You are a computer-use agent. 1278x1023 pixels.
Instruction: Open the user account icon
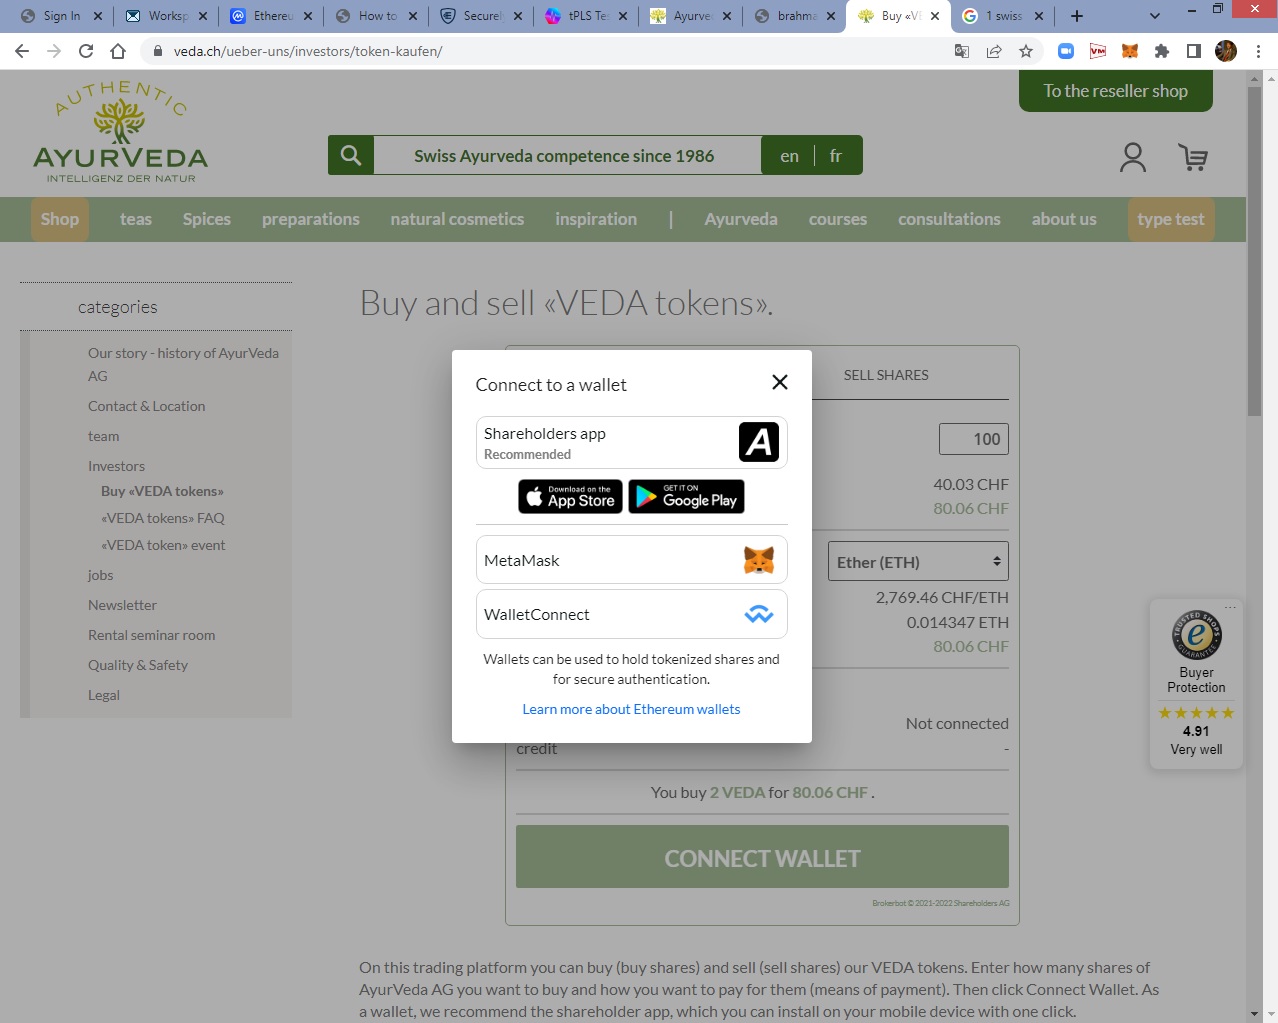[x=1133, y=157]
